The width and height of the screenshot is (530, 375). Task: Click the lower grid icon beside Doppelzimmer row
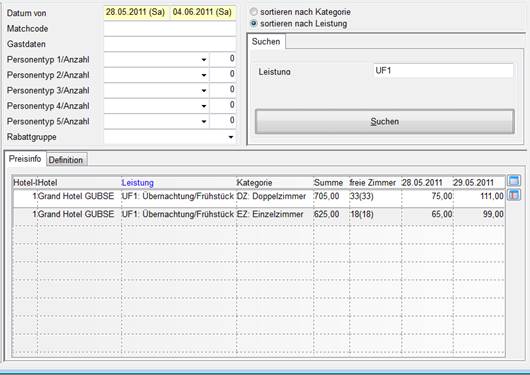point(514,195)
